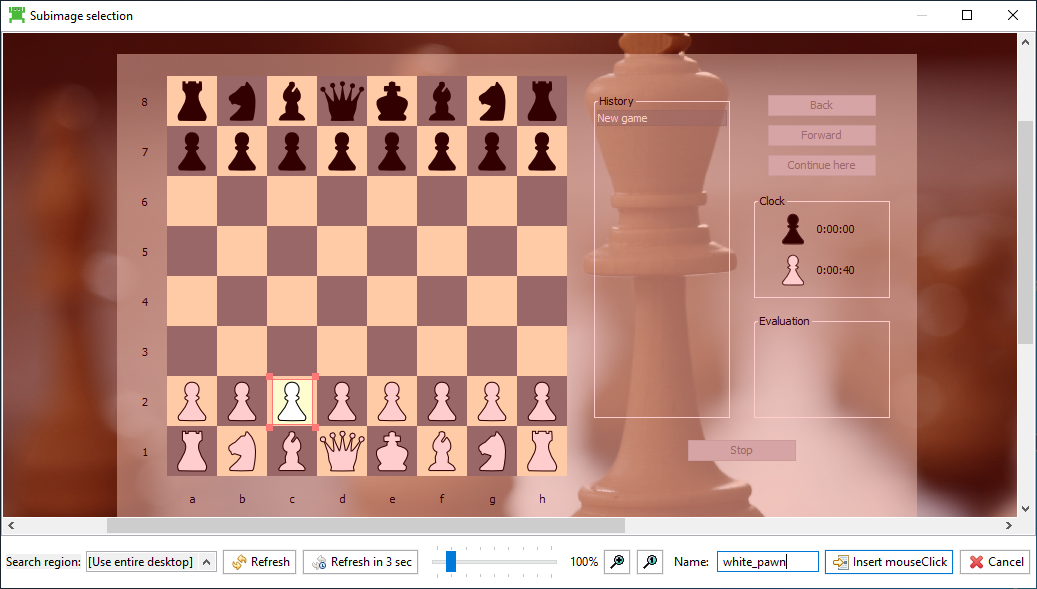Screen dimensions: 1037x589
Task: Click the Insert mouseClick button
Action: point(889,562)
